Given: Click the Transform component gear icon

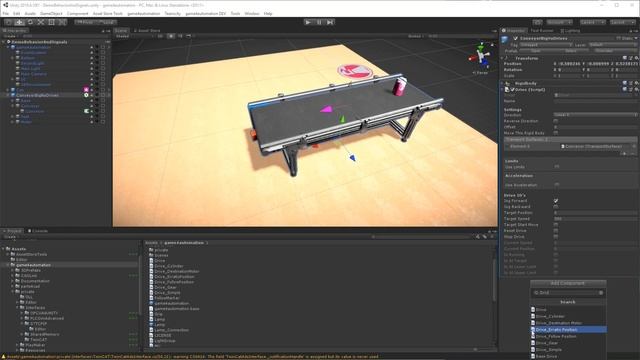Looking at the screenshot, I should (636, 58).
